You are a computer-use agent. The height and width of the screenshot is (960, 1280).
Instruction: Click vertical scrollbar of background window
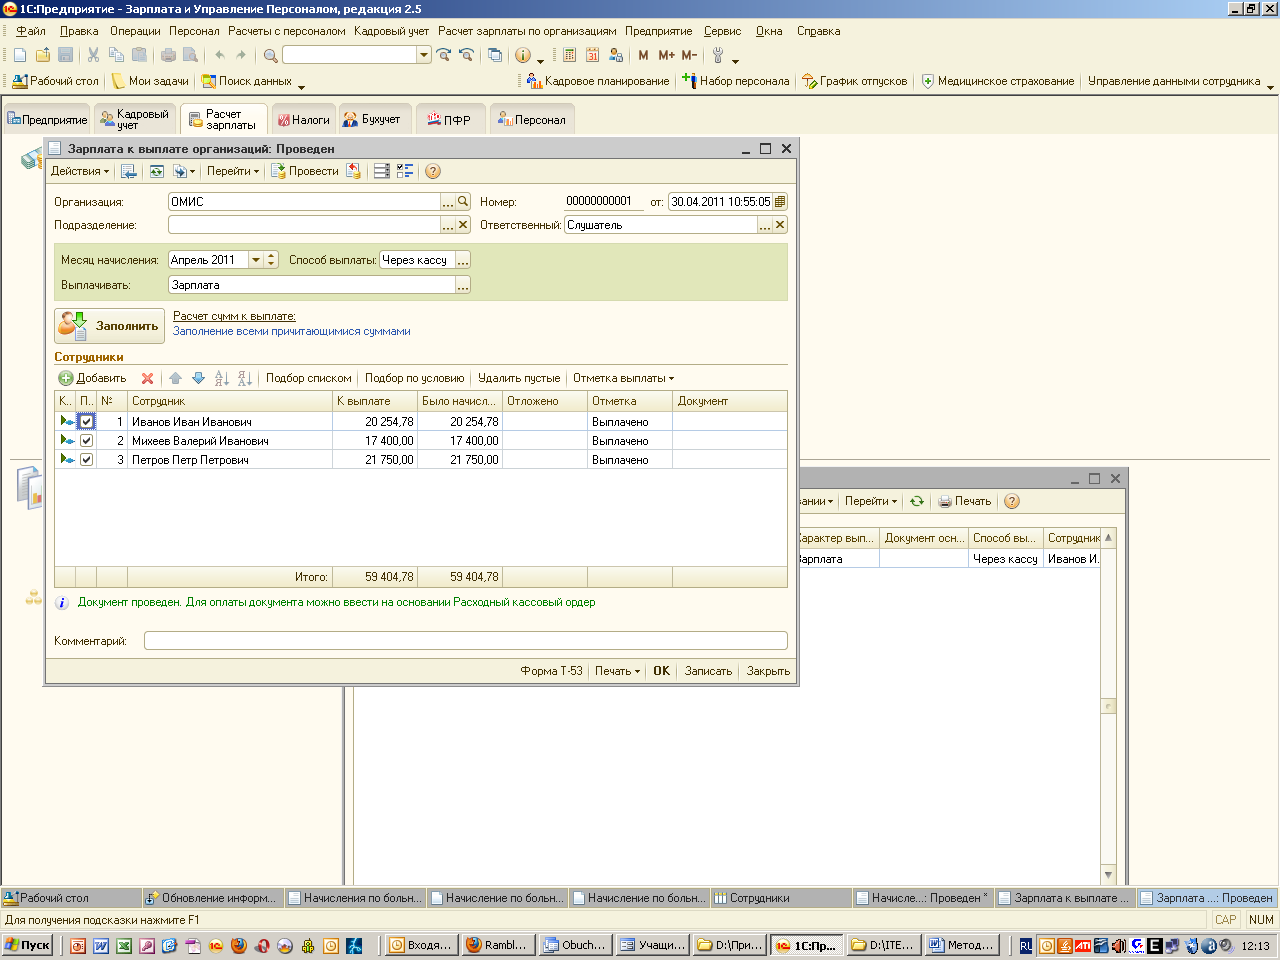click(x=1108, y=706)
